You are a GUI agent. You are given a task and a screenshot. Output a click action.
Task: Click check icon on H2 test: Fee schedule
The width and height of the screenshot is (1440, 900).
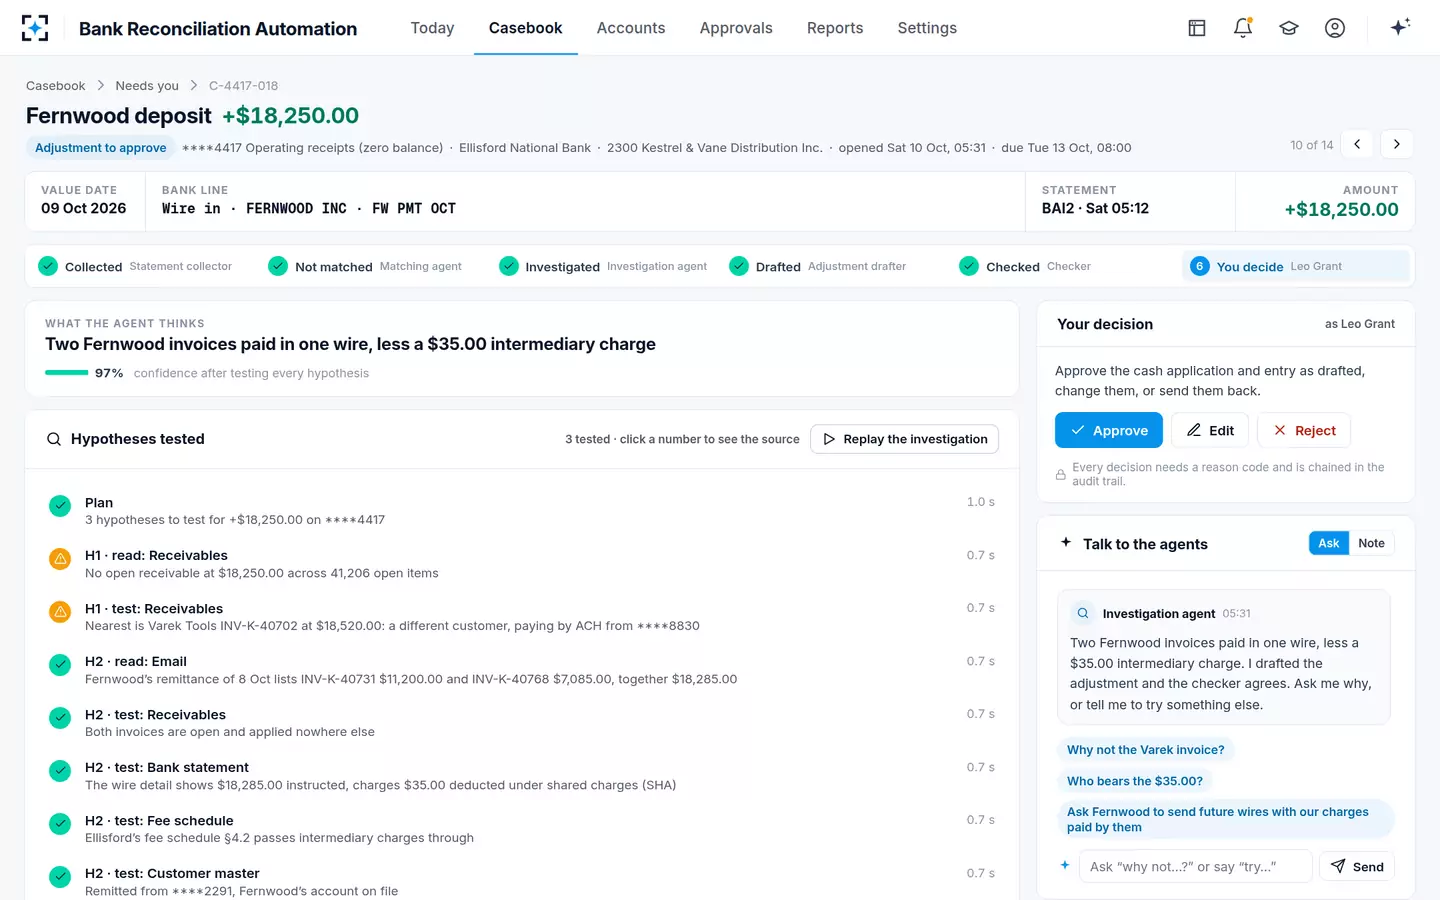[60, 824]
